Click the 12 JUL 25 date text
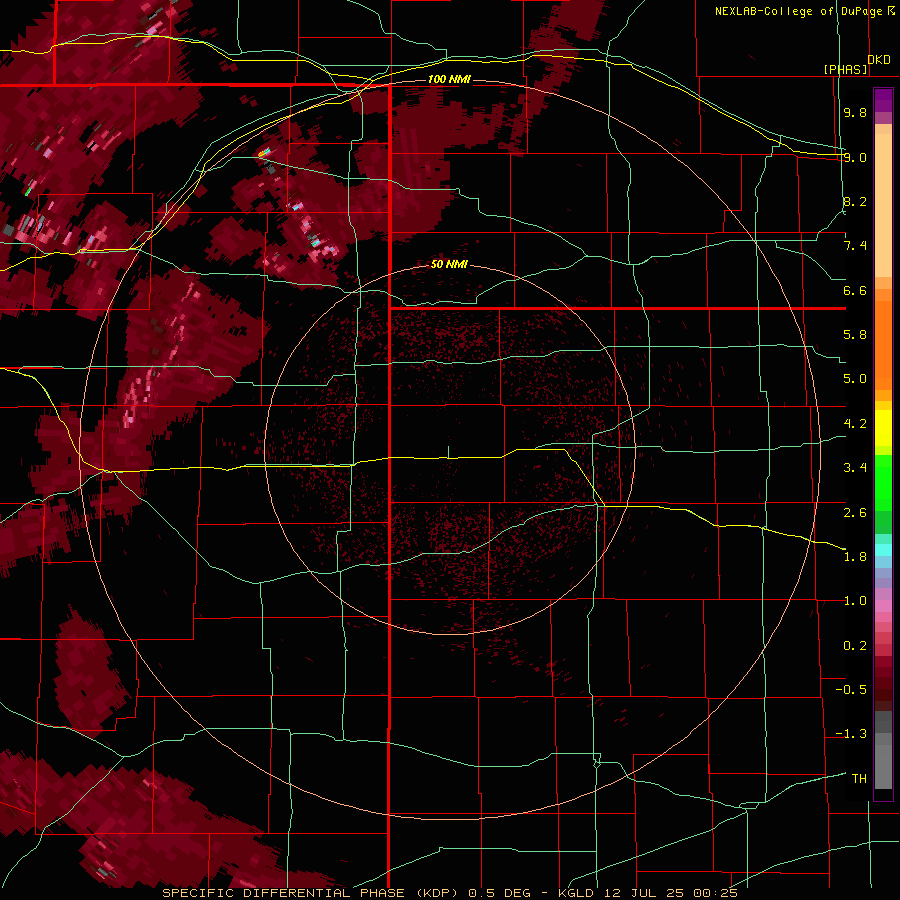900x900 pixels. tap(643, 893)
